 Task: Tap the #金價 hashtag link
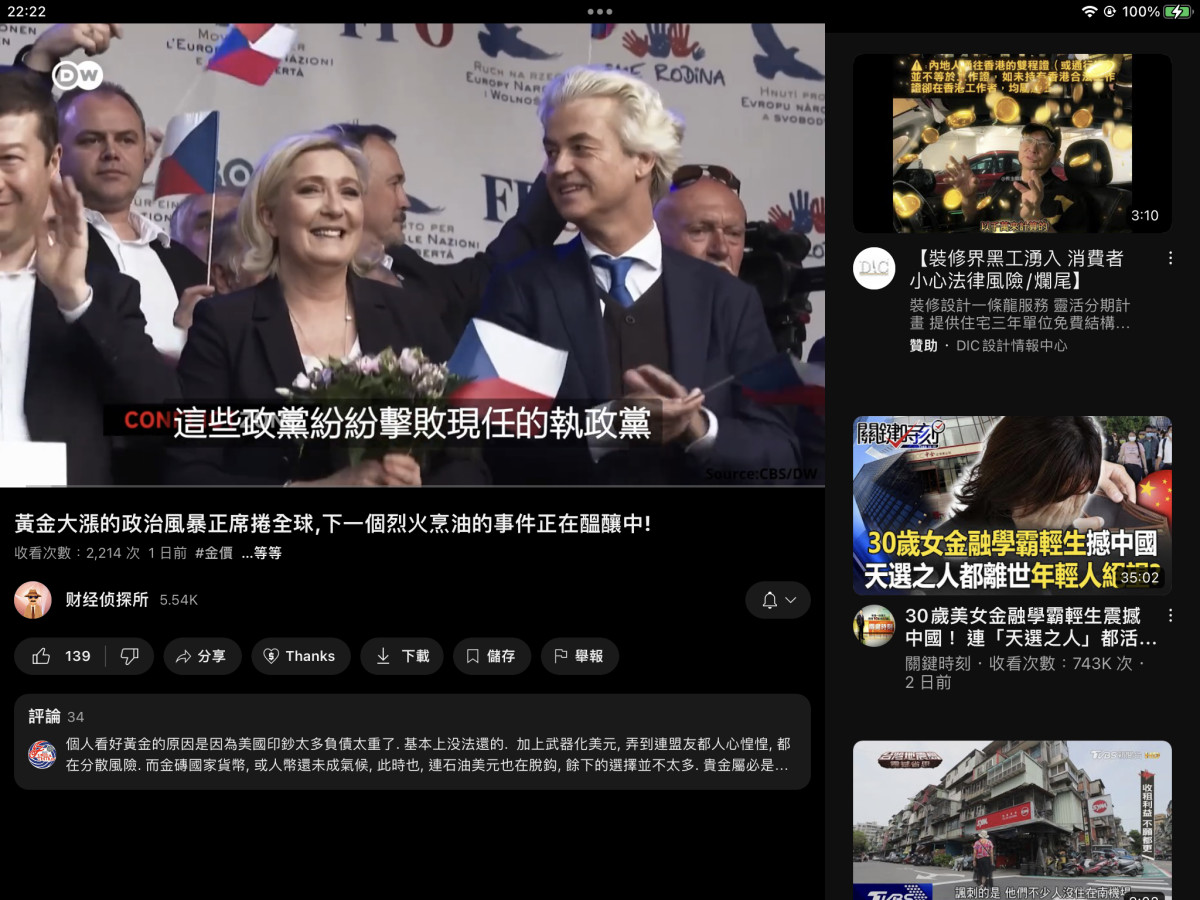click(x=214, y=553)
